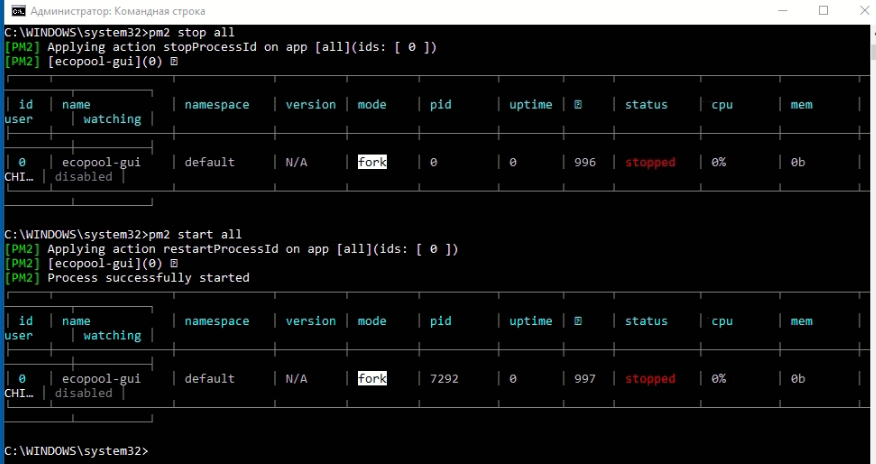This screenshot has width=876, height=464.
Task: Minimize the Command Prompt window
Action: tap(781, 11)
